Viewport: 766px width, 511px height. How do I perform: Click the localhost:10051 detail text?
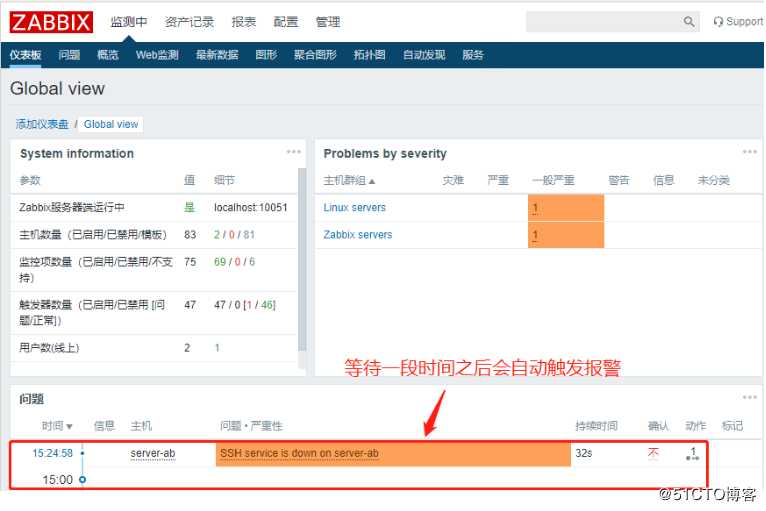coord(251,208)
